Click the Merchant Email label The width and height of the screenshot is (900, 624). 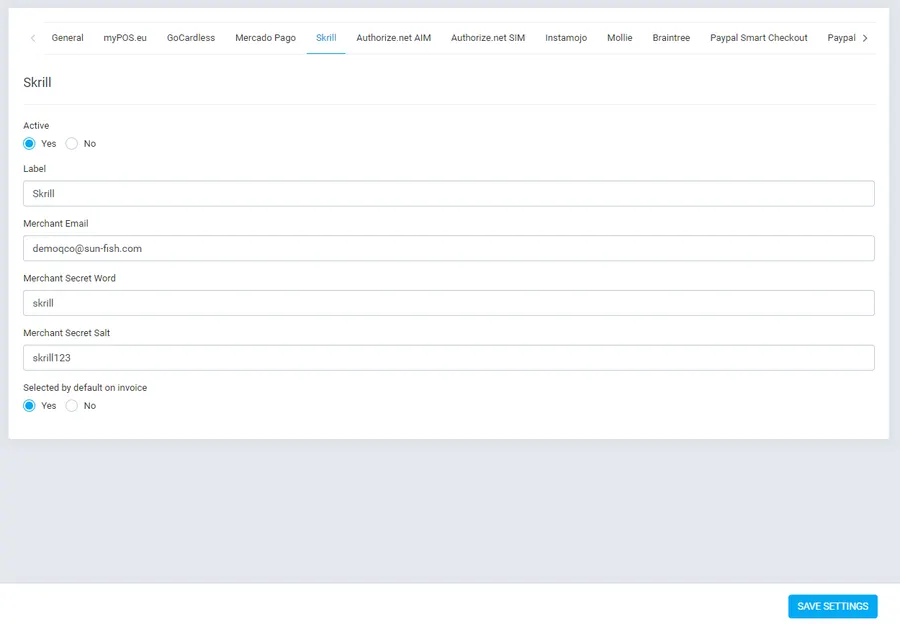(x=56, y=223)
